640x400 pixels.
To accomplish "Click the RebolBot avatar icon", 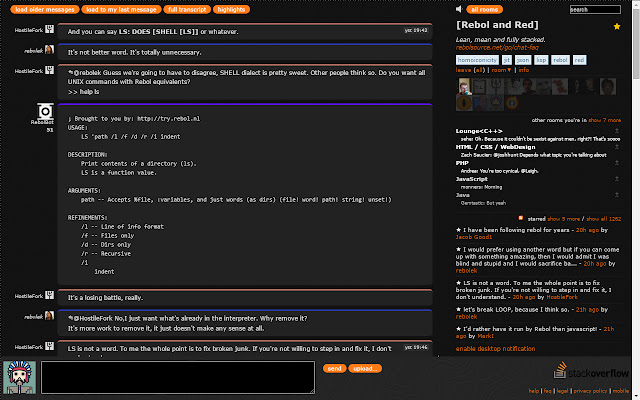I will pos(45,111).
